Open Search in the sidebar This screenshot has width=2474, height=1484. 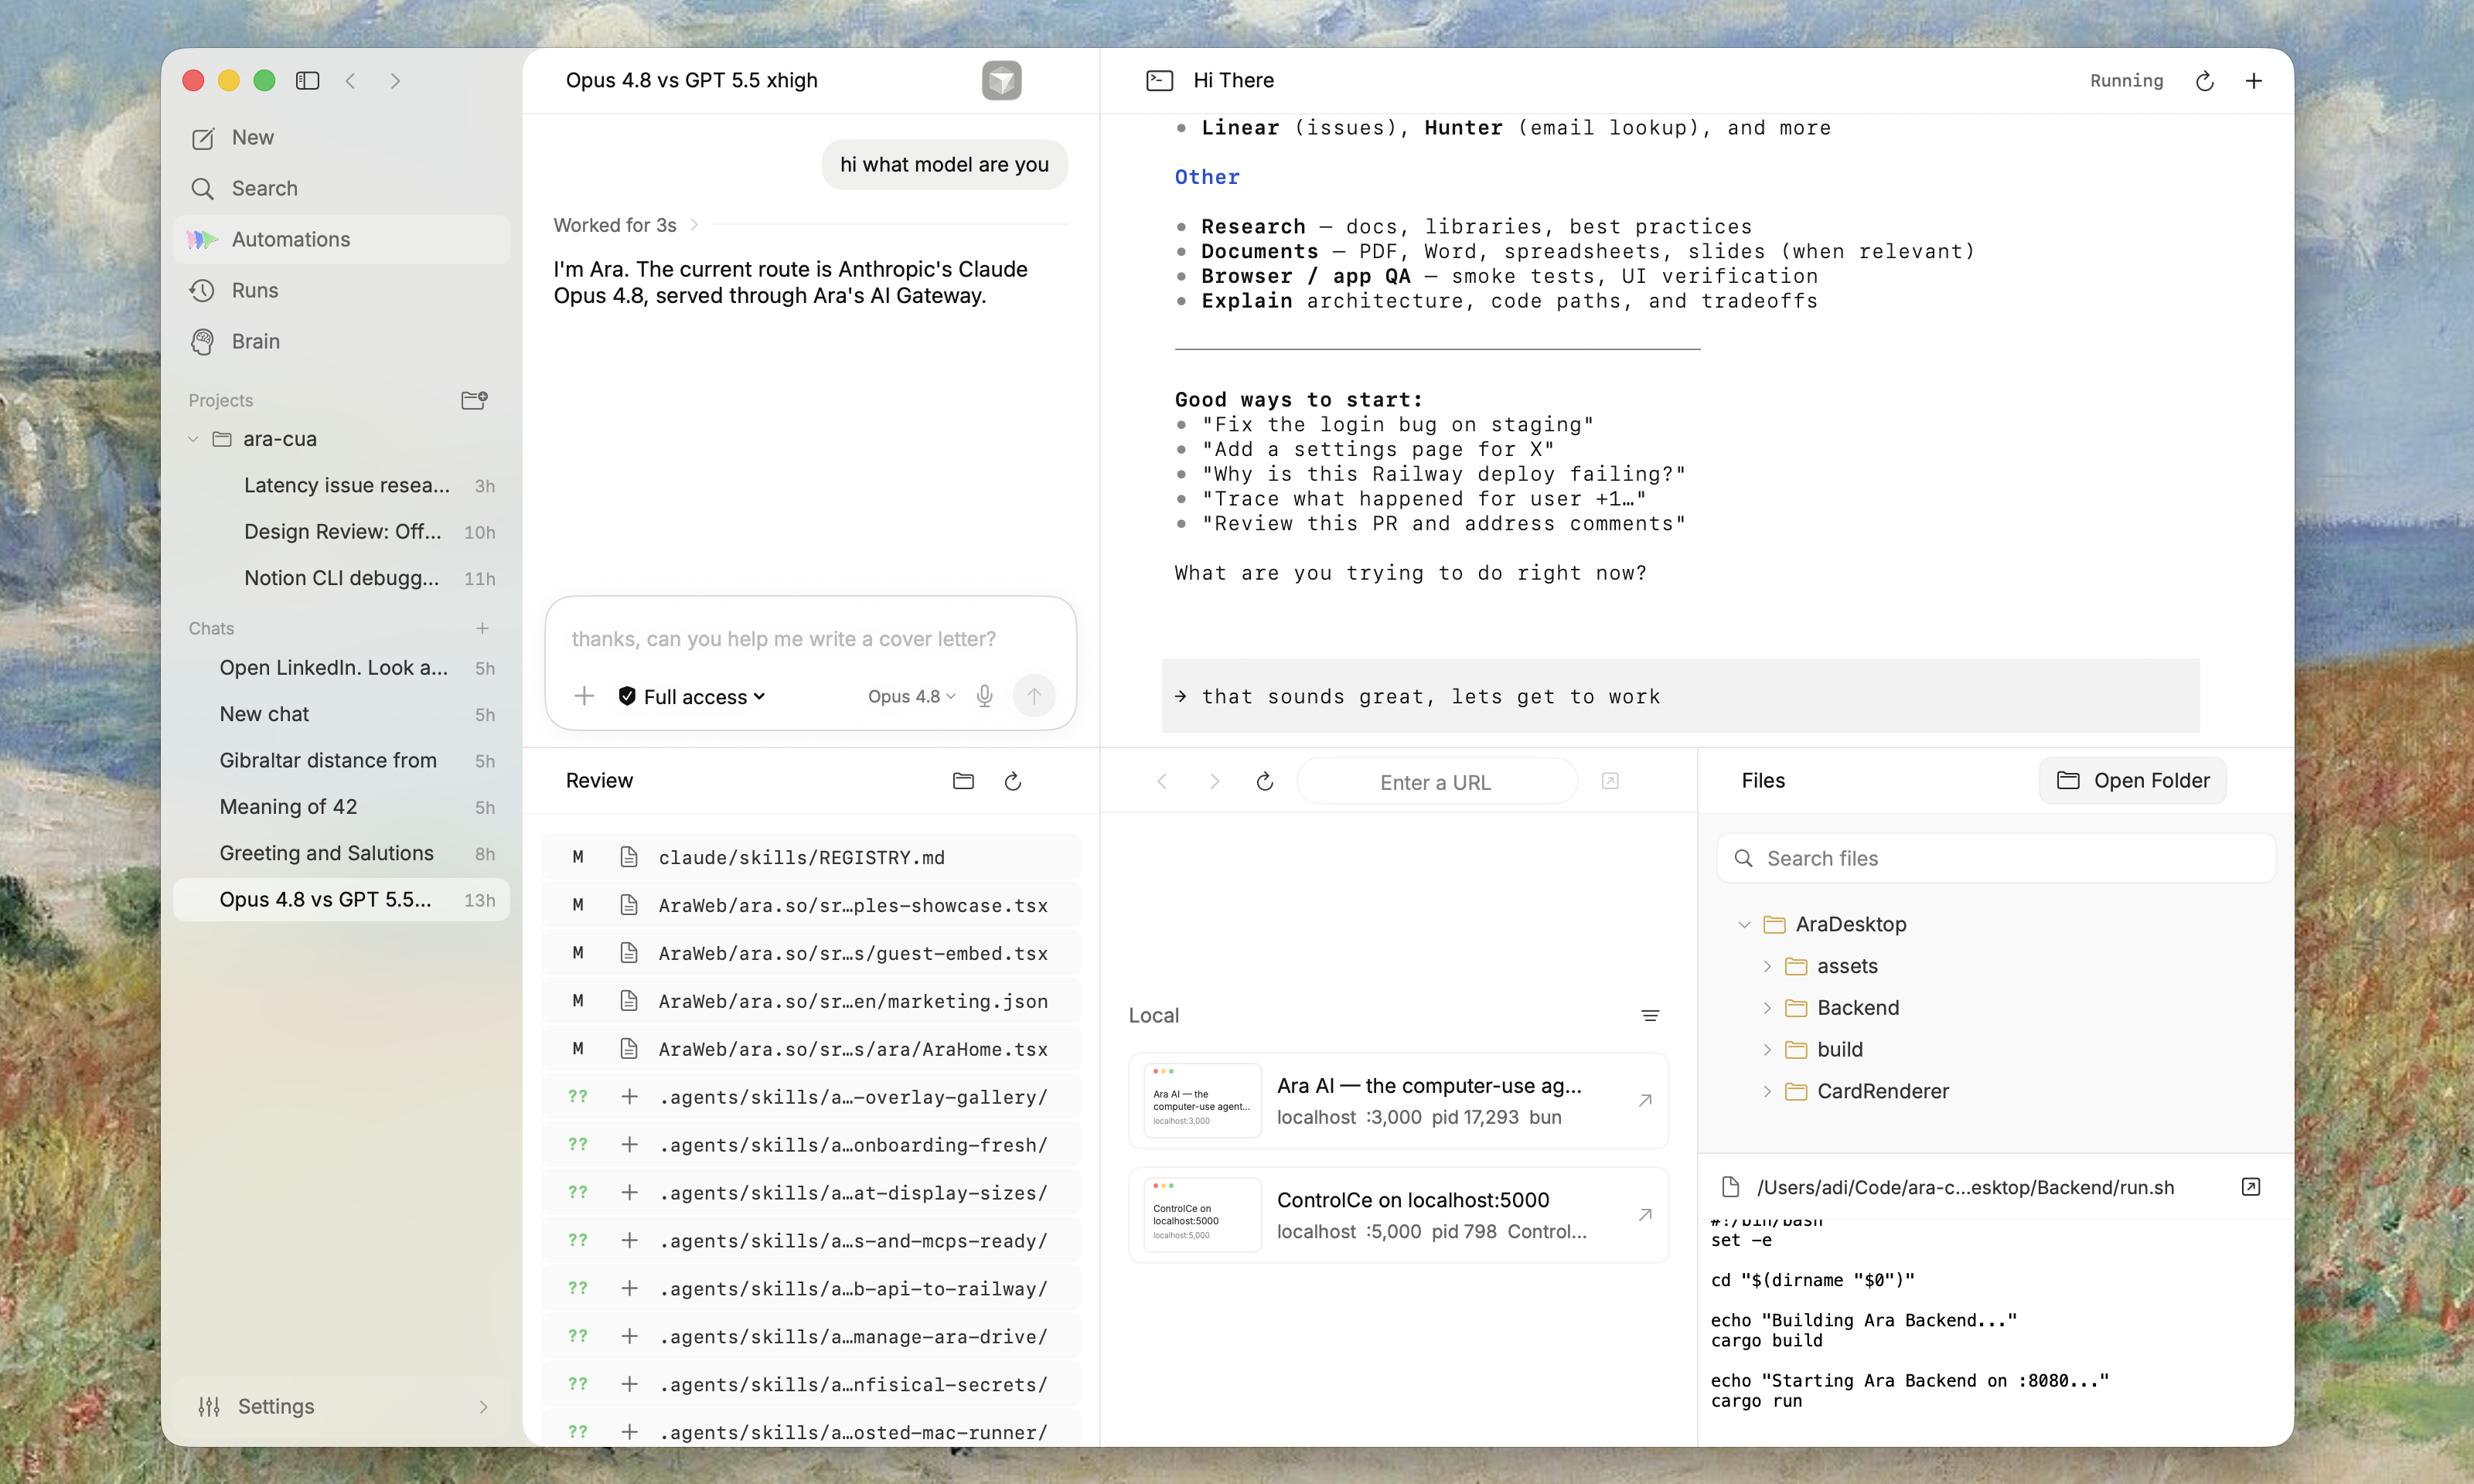point(342,188)
